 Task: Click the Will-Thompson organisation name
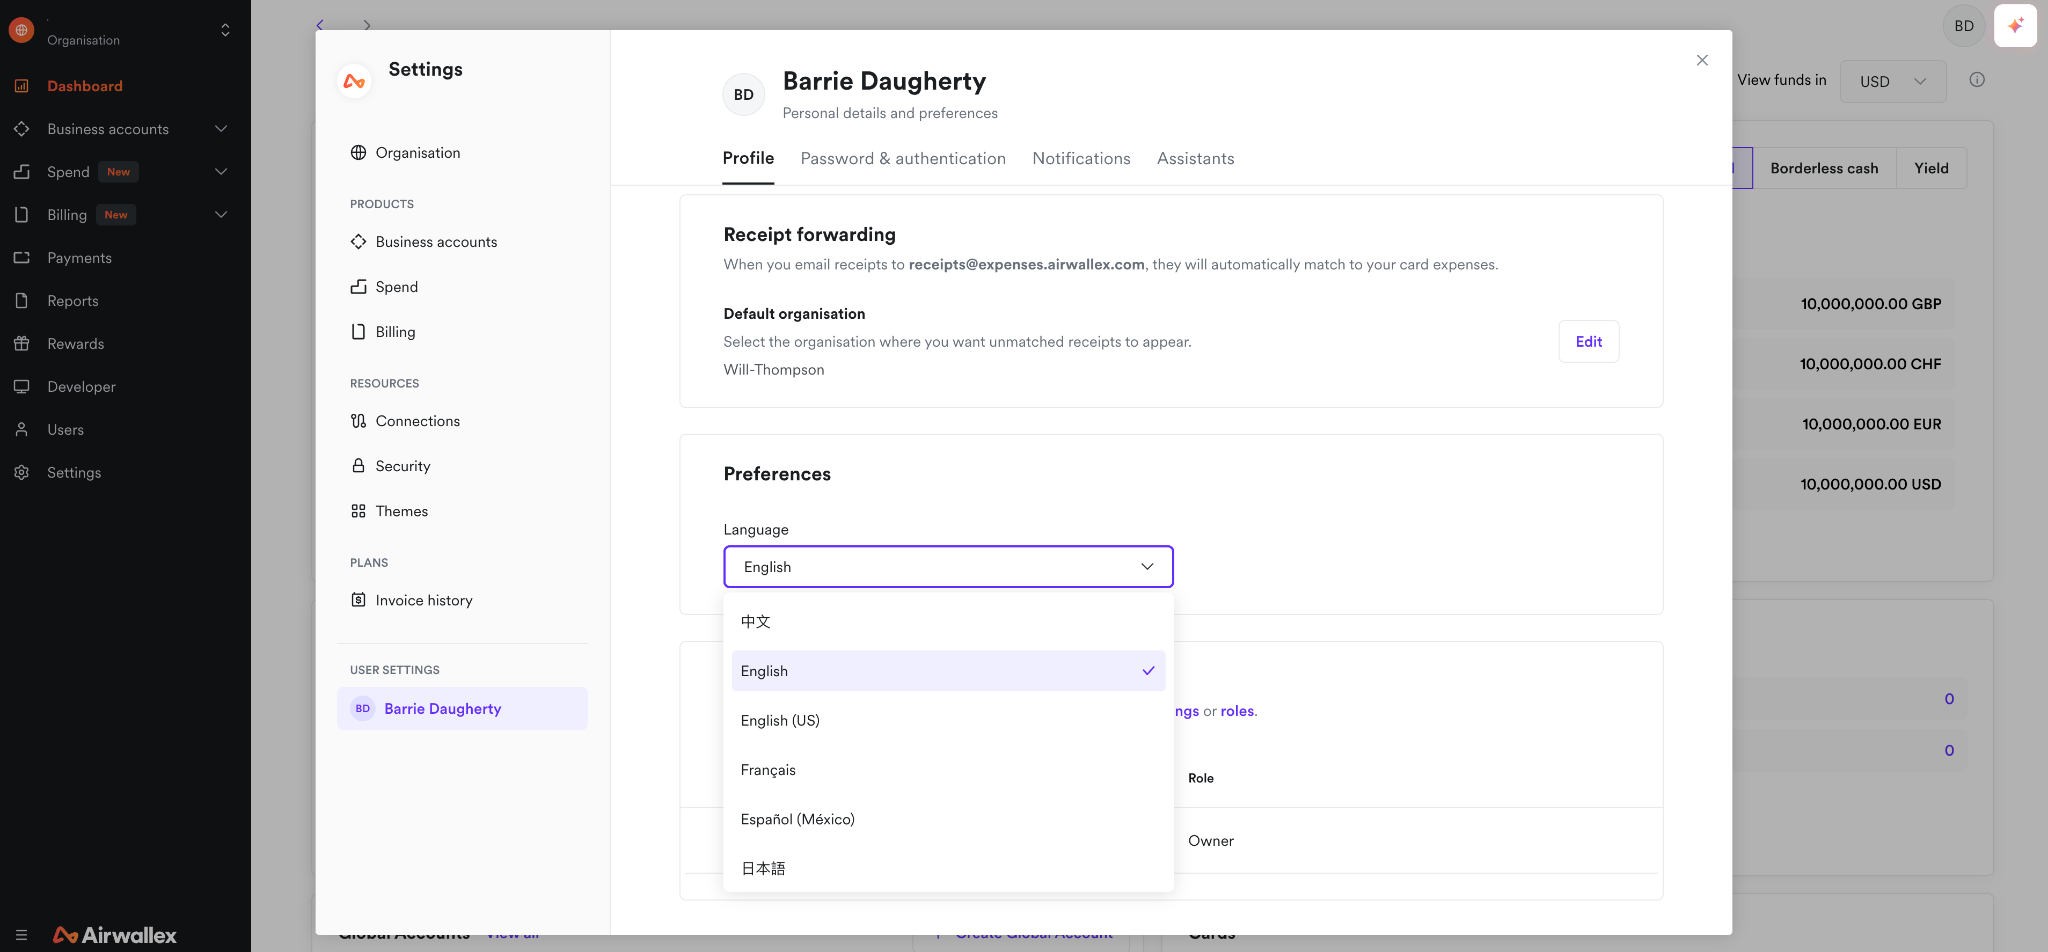click(774, 370)
